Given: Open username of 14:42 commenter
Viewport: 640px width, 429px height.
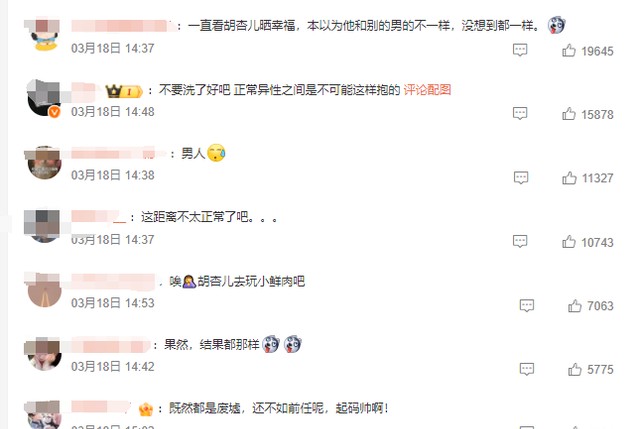Looking at the screenshot, I should coord(110,345).
